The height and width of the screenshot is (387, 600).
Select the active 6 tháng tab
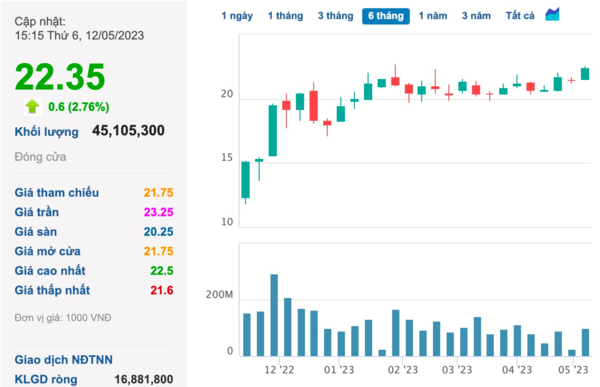pyautogui.click(x=386, y=16)
